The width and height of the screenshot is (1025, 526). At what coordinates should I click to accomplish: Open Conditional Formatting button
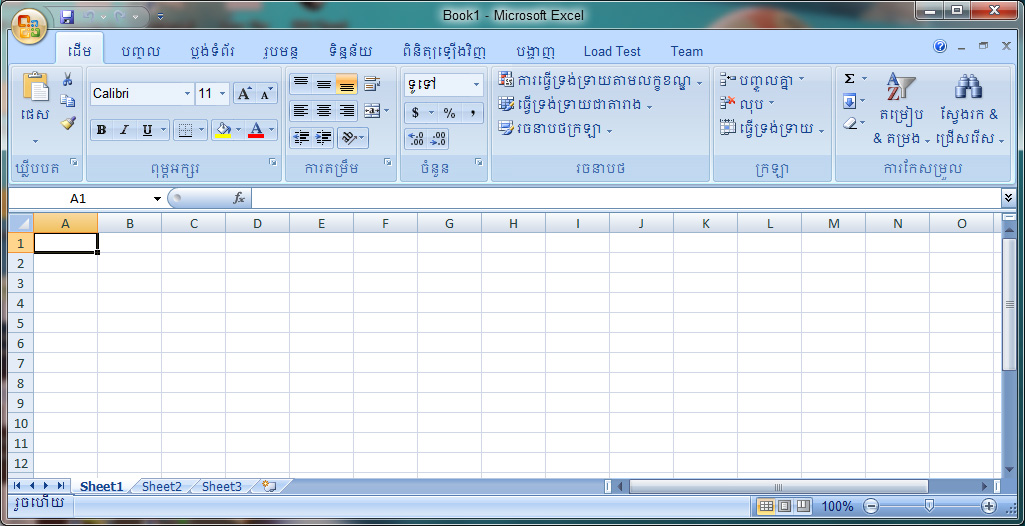[600, 81]
